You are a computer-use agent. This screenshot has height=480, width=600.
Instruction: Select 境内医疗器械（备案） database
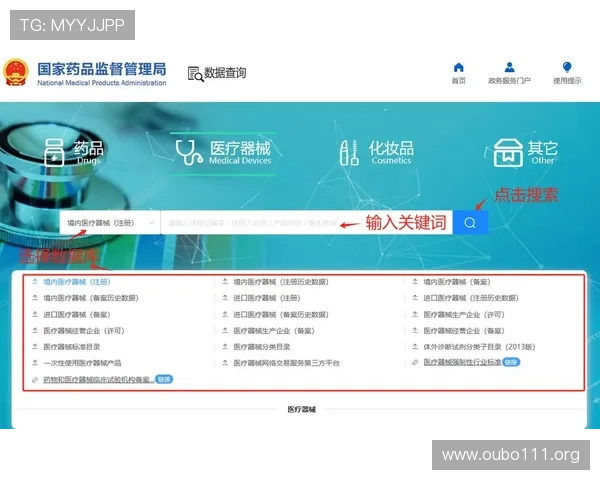(457, 282)
